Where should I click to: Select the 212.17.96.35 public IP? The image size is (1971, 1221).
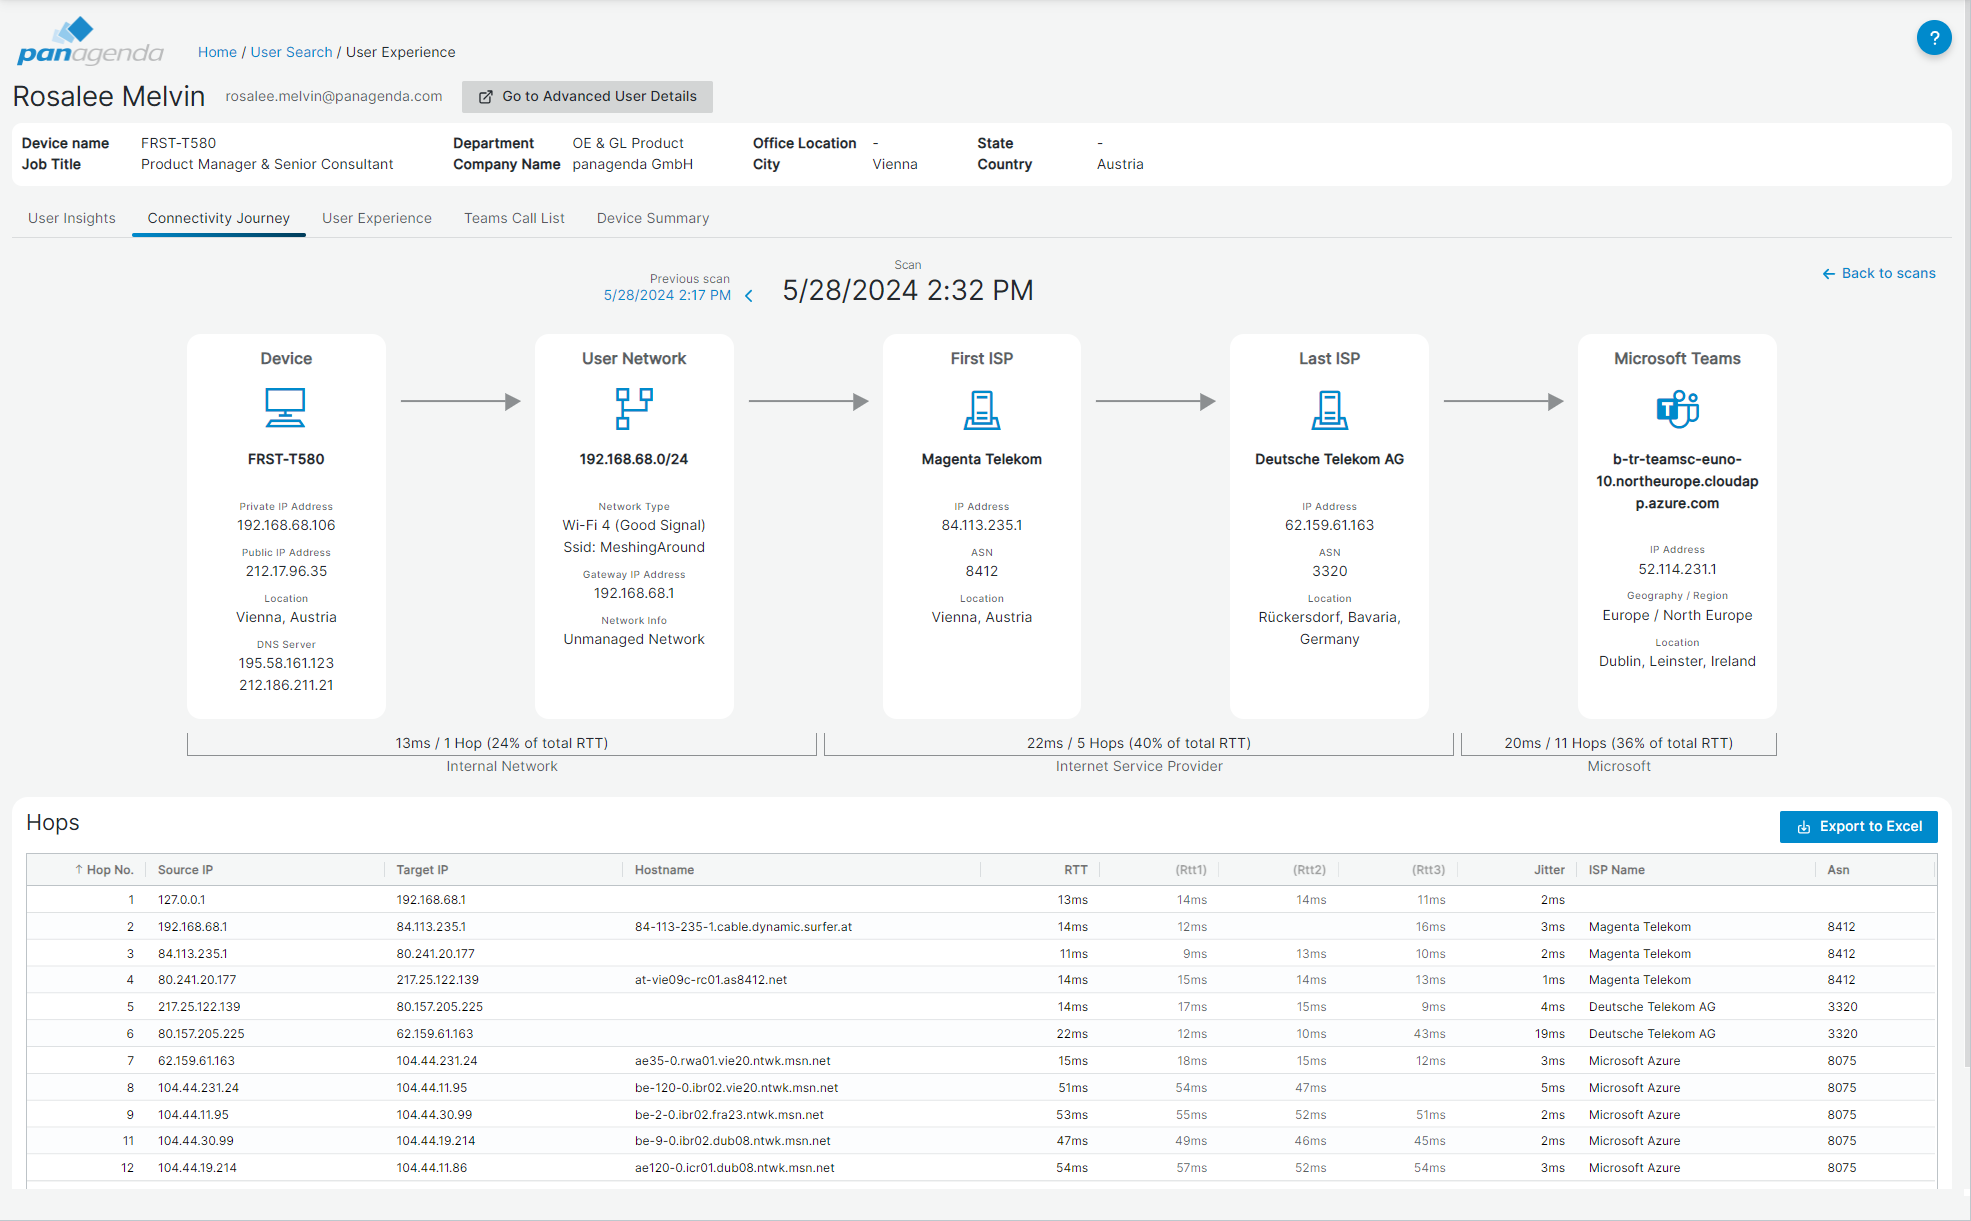[286, 571]
